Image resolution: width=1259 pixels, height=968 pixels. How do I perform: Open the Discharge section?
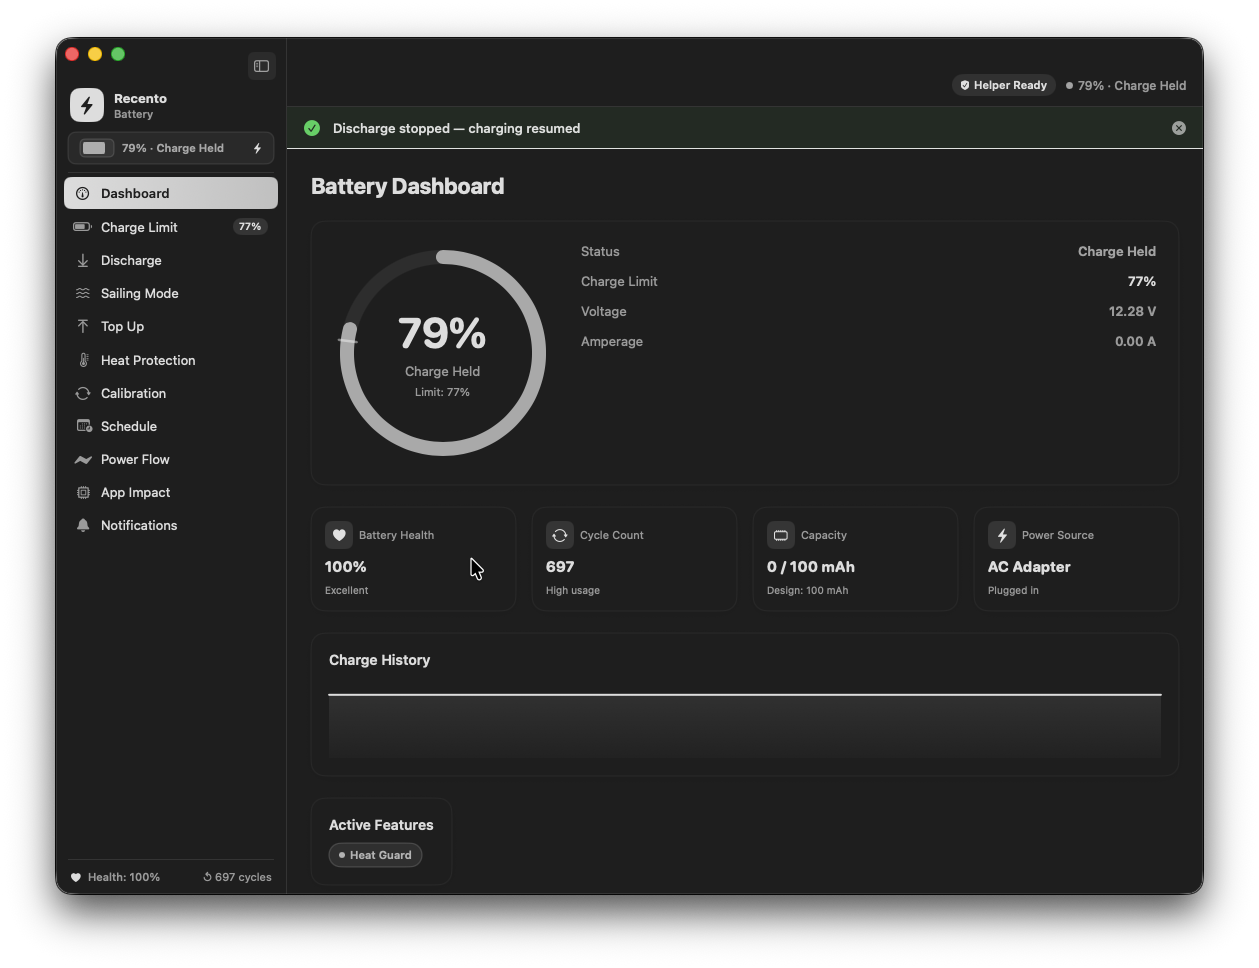pyautogui.click(x=171, y=260)
